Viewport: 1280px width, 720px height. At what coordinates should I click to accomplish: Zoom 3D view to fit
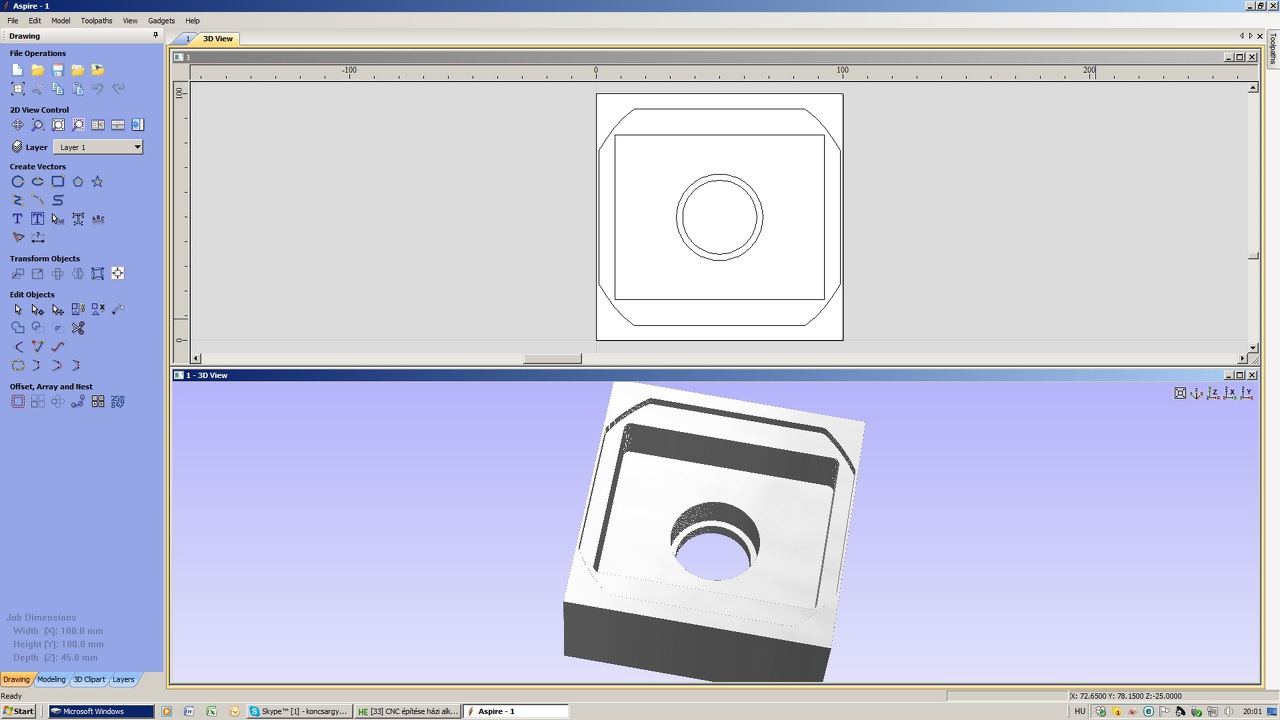(1180, 393)
